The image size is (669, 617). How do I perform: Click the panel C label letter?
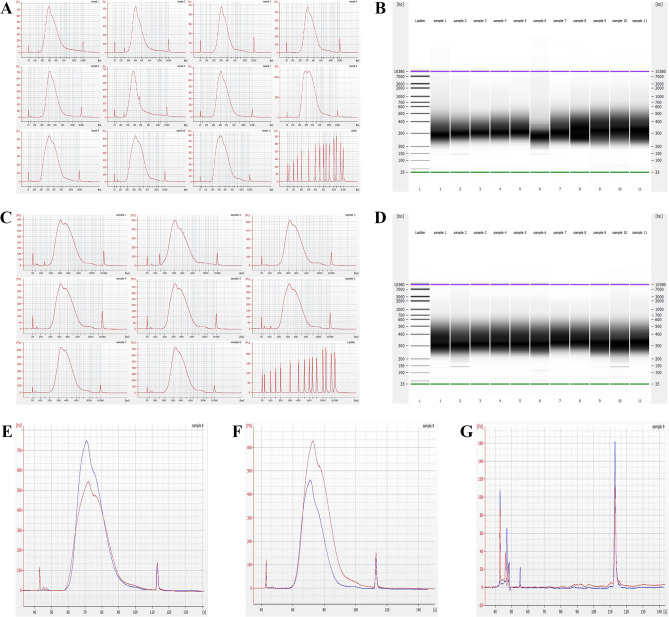point(6,218)
